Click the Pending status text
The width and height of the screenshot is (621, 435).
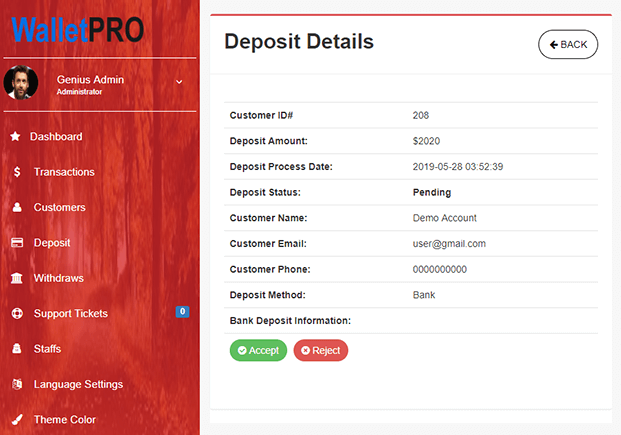click(432, 192)
